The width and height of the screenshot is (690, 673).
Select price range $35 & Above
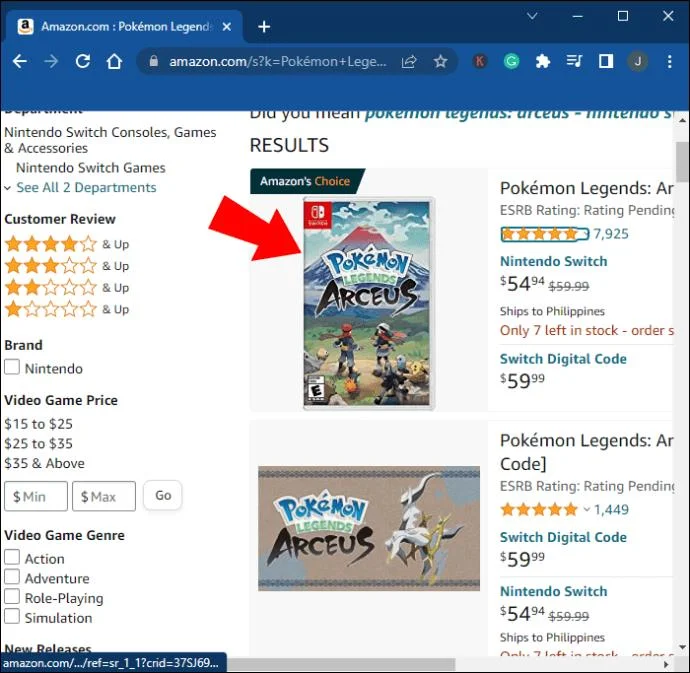[44, 463]
